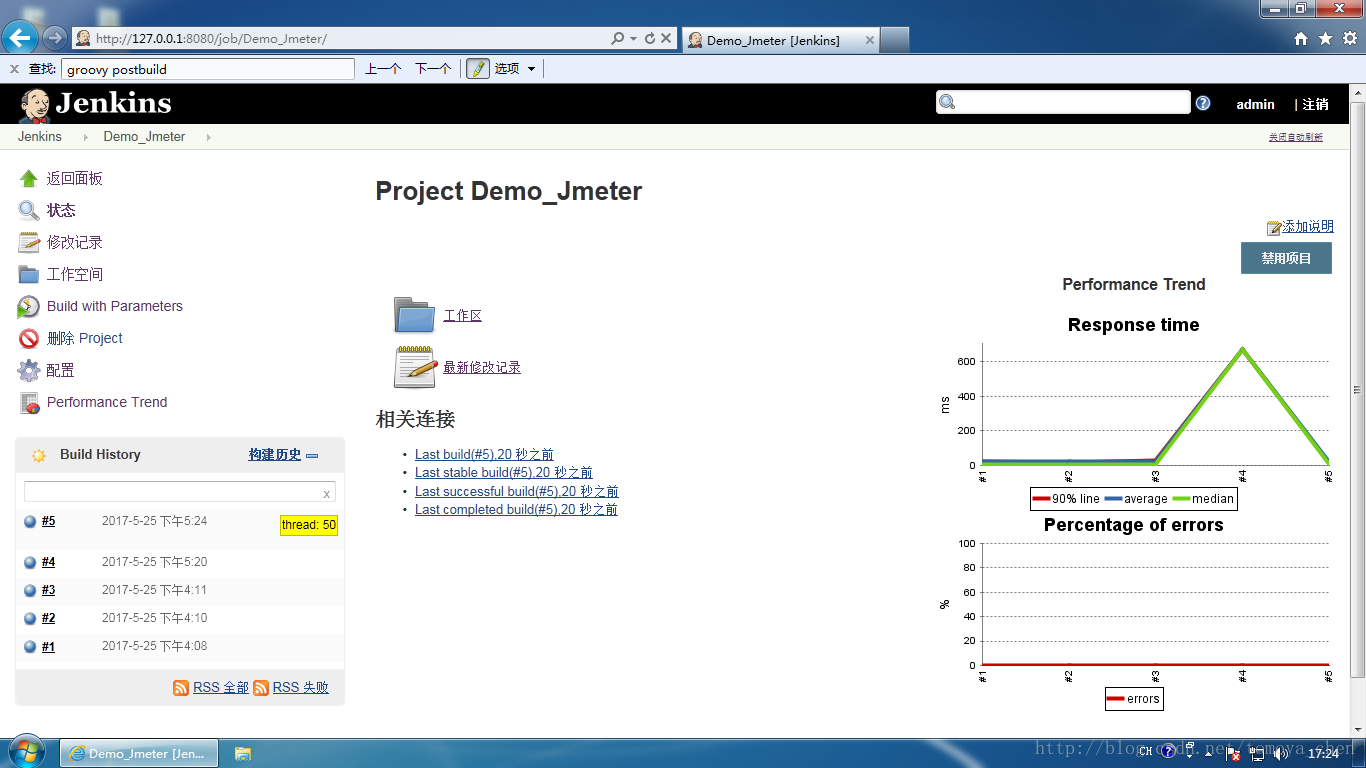1366x768 pixels.
Task: Click the RSS icon beside RSS 失败
Action: point(261,688)
